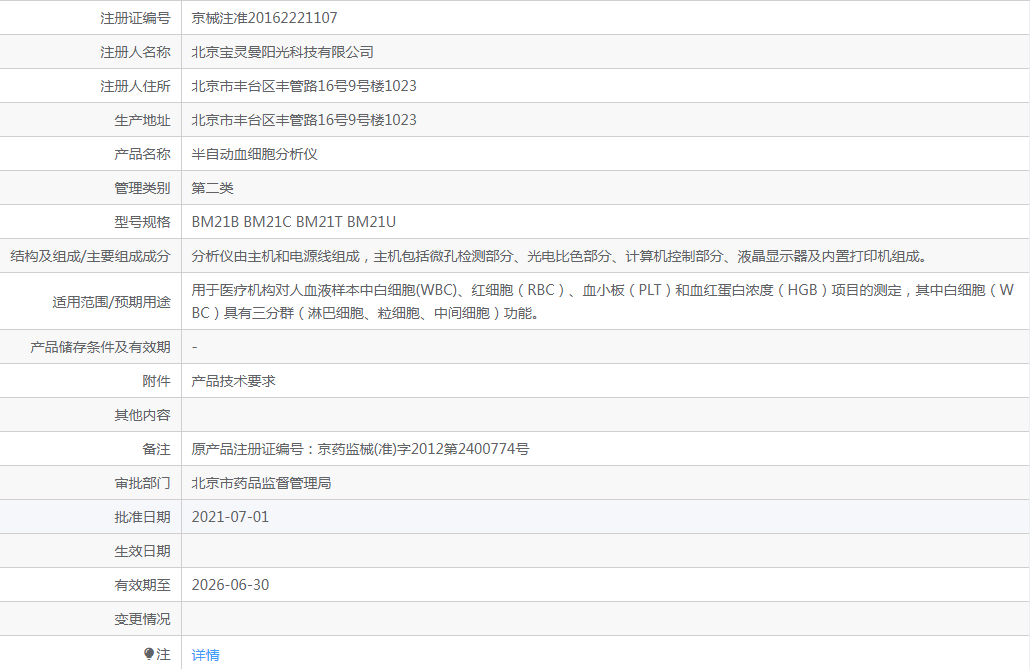Click the 变更情况 row label
Image resolution: width=1030 pixels, height=669 pixels.
tap(143, 619)
